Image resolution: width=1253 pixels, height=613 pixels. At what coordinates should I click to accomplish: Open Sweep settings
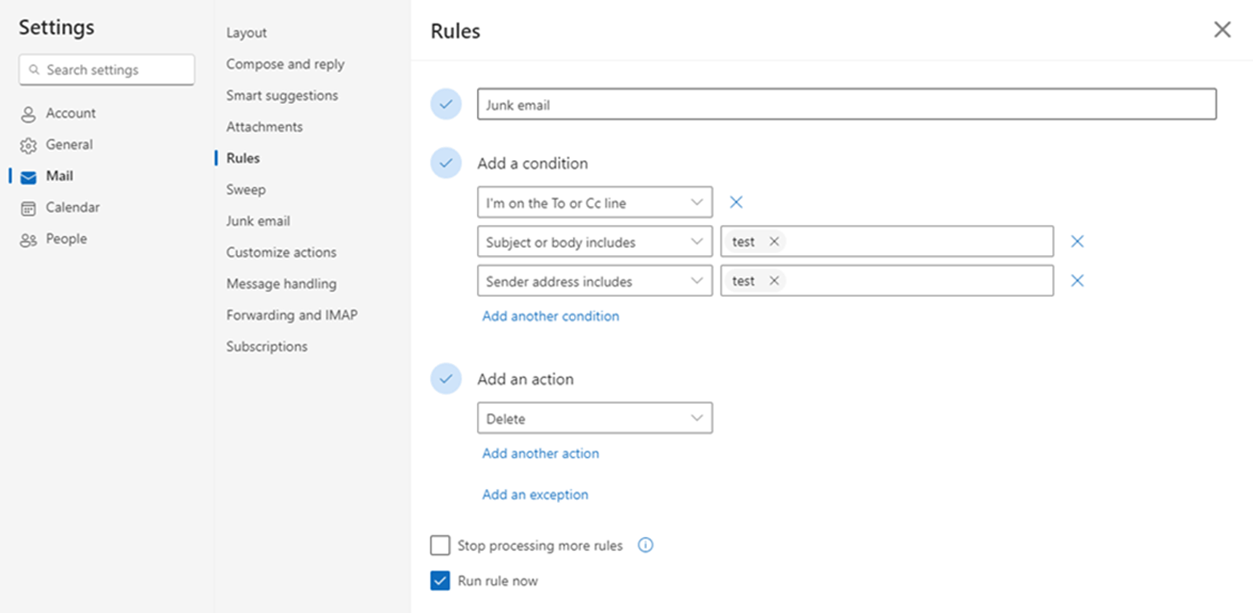[246, 190]
